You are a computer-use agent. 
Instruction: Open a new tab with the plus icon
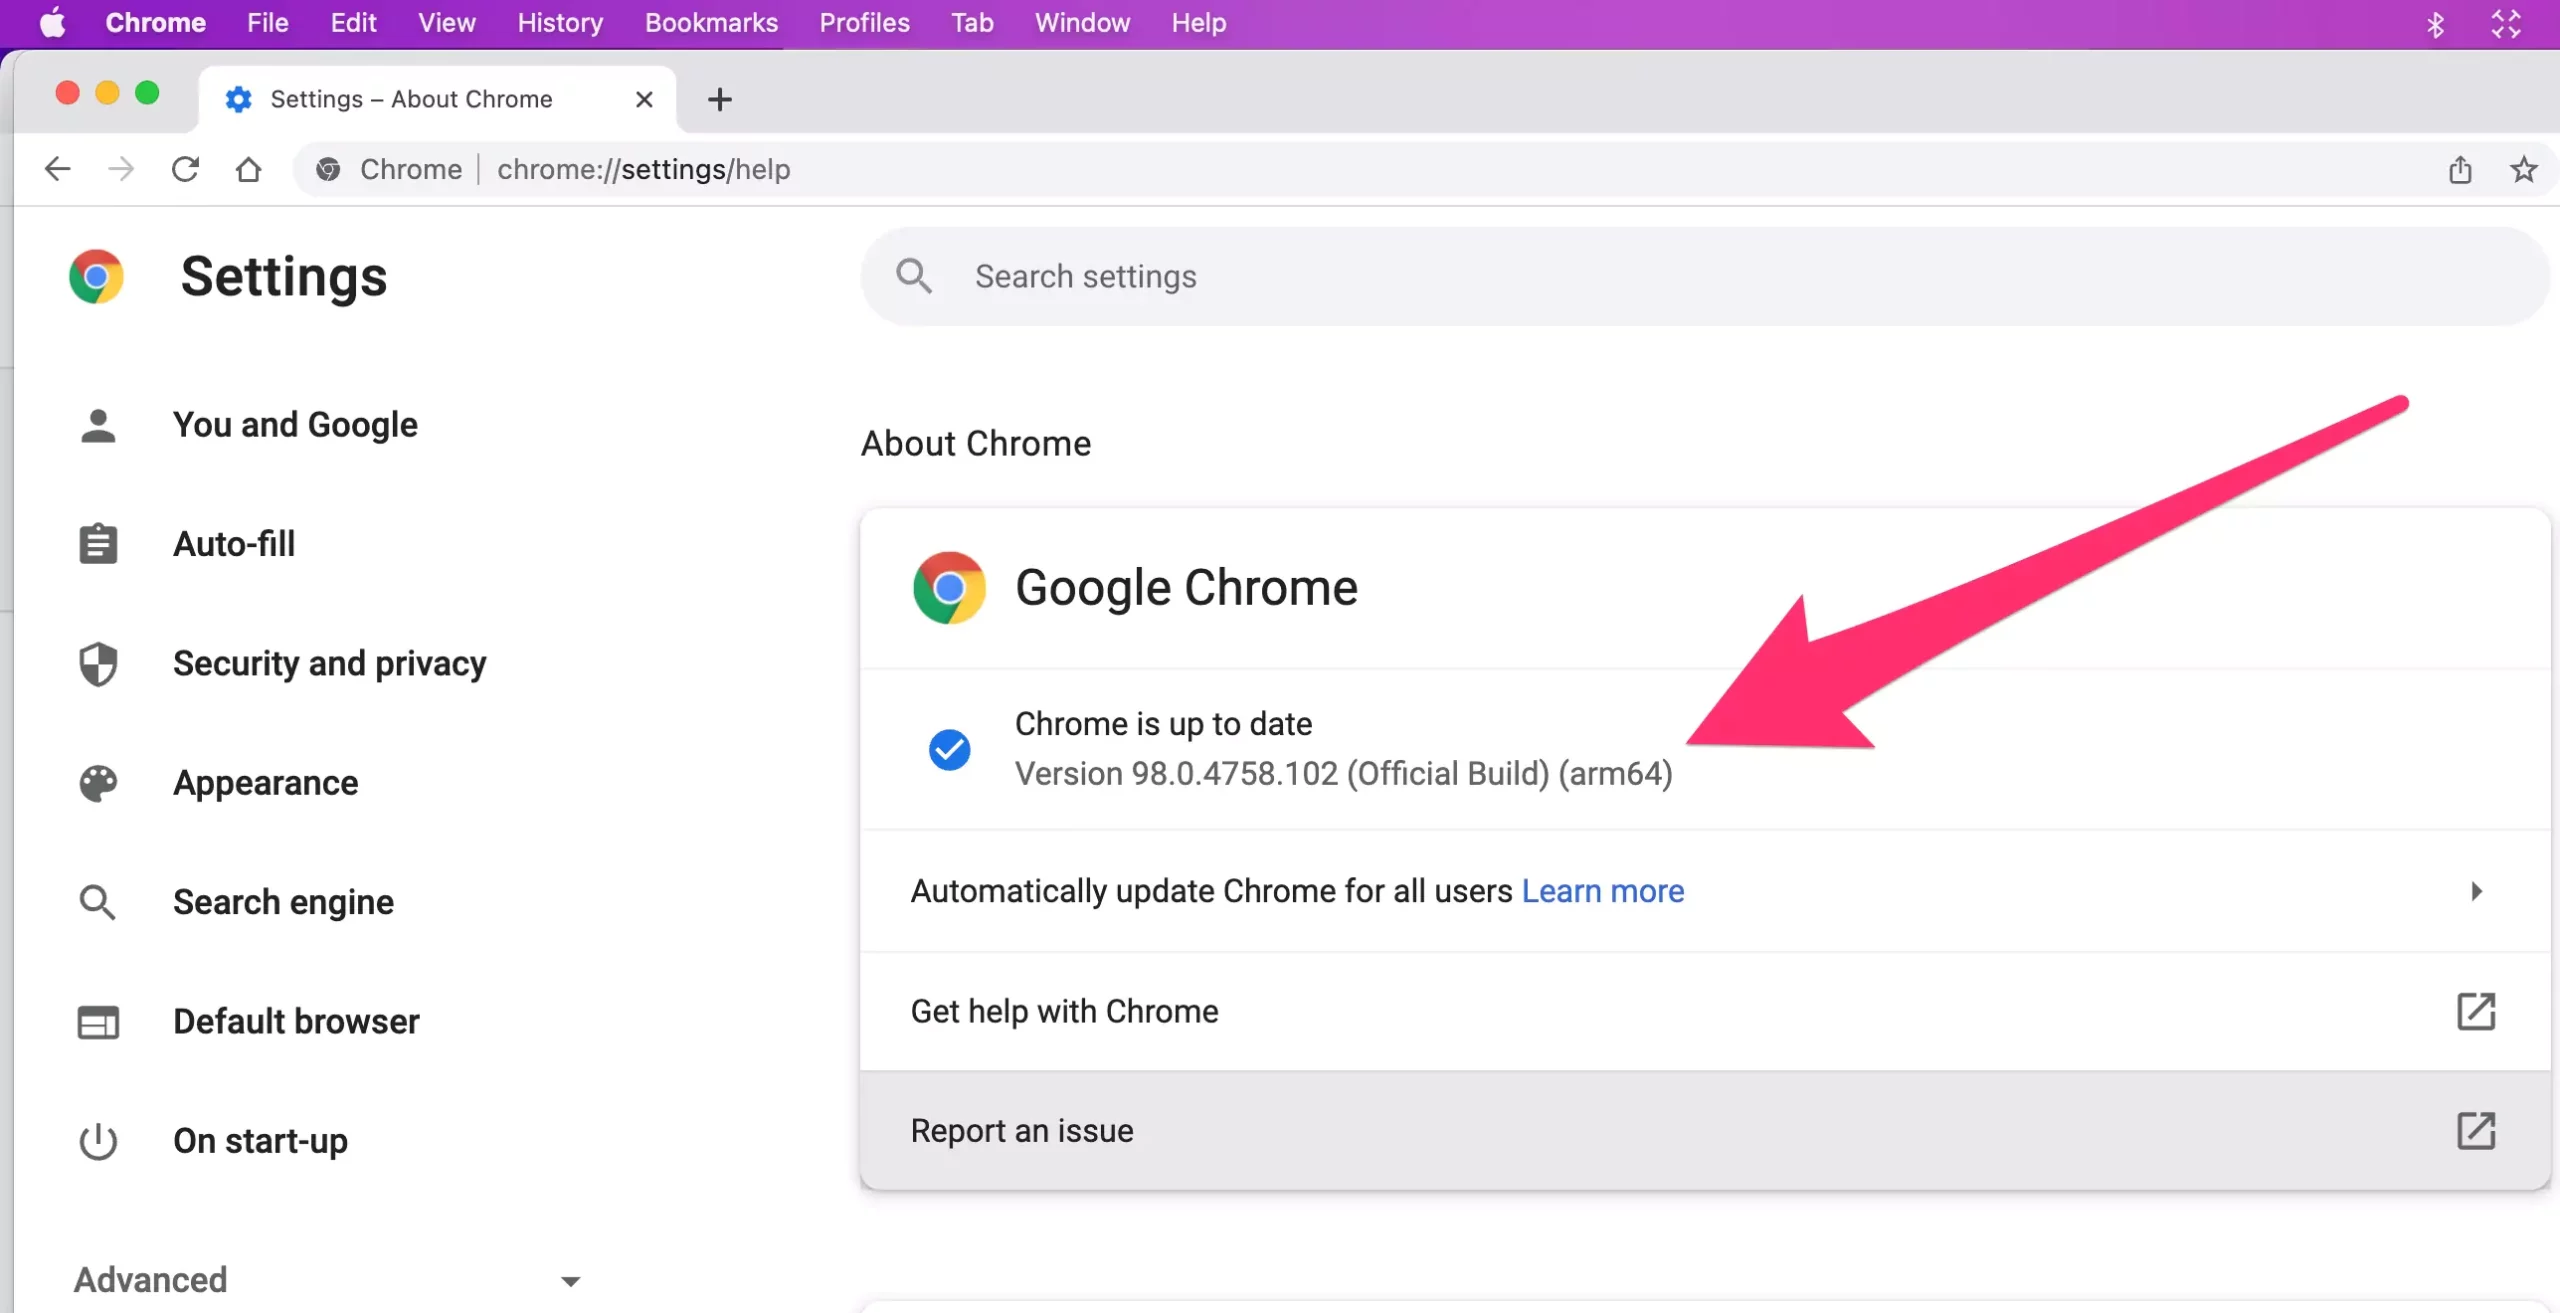pyautogui.click(x=719, y=99)
